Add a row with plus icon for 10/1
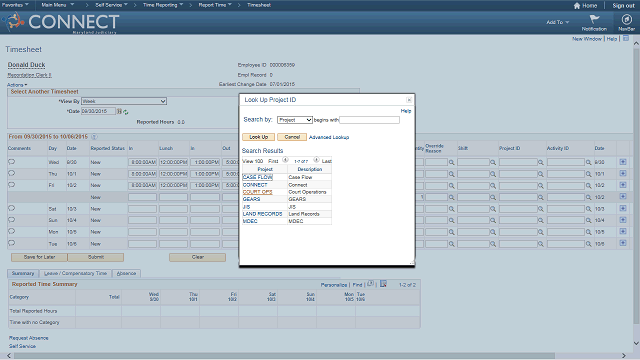 point(623,173)
